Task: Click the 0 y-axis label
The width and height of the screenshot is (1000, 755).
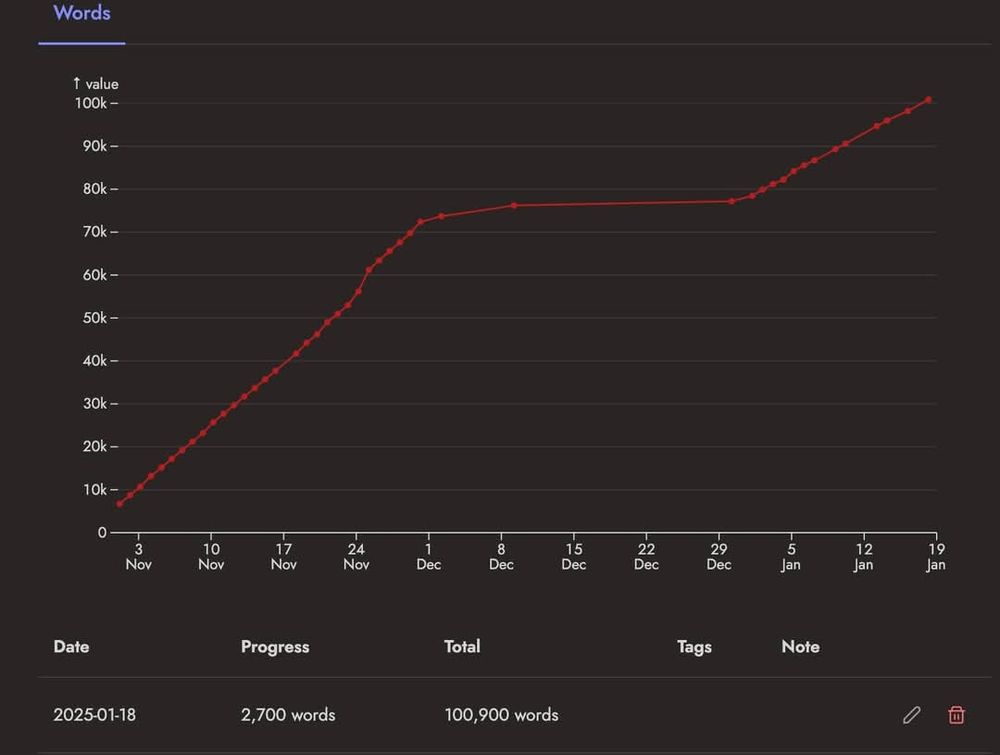Action: (x=102, y=532)
